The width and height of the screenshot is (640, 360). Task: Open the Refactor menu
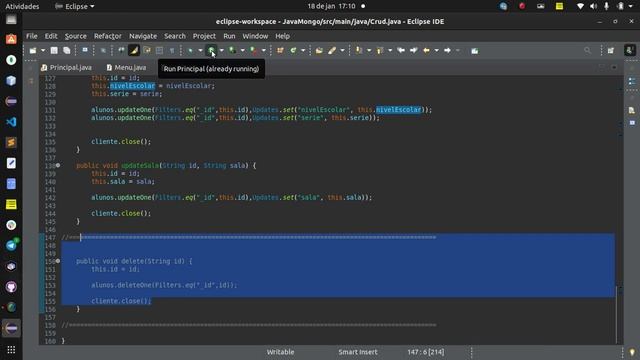(108, 36)
